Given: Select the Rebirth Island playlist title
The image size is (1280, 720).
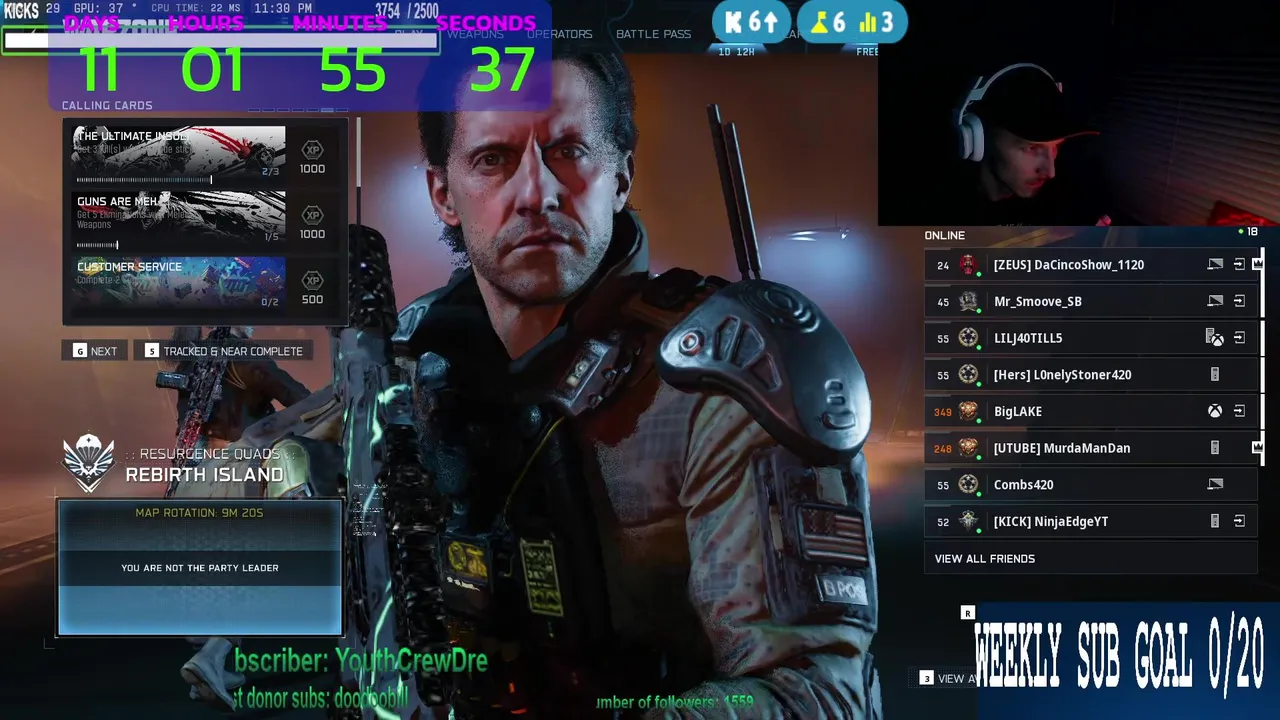Looking at the screenshot, I should (204, 475).
